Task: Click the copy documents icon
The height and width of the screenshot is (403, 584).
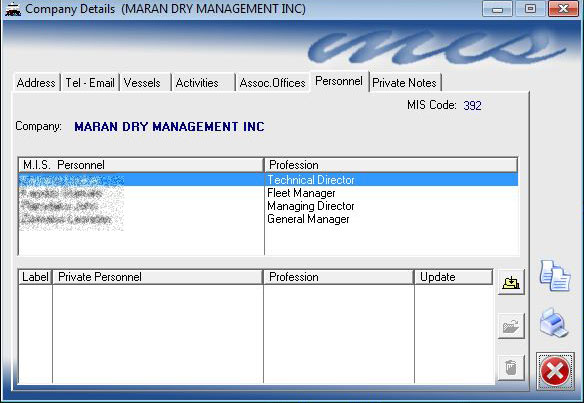Action: click(555, 276)
